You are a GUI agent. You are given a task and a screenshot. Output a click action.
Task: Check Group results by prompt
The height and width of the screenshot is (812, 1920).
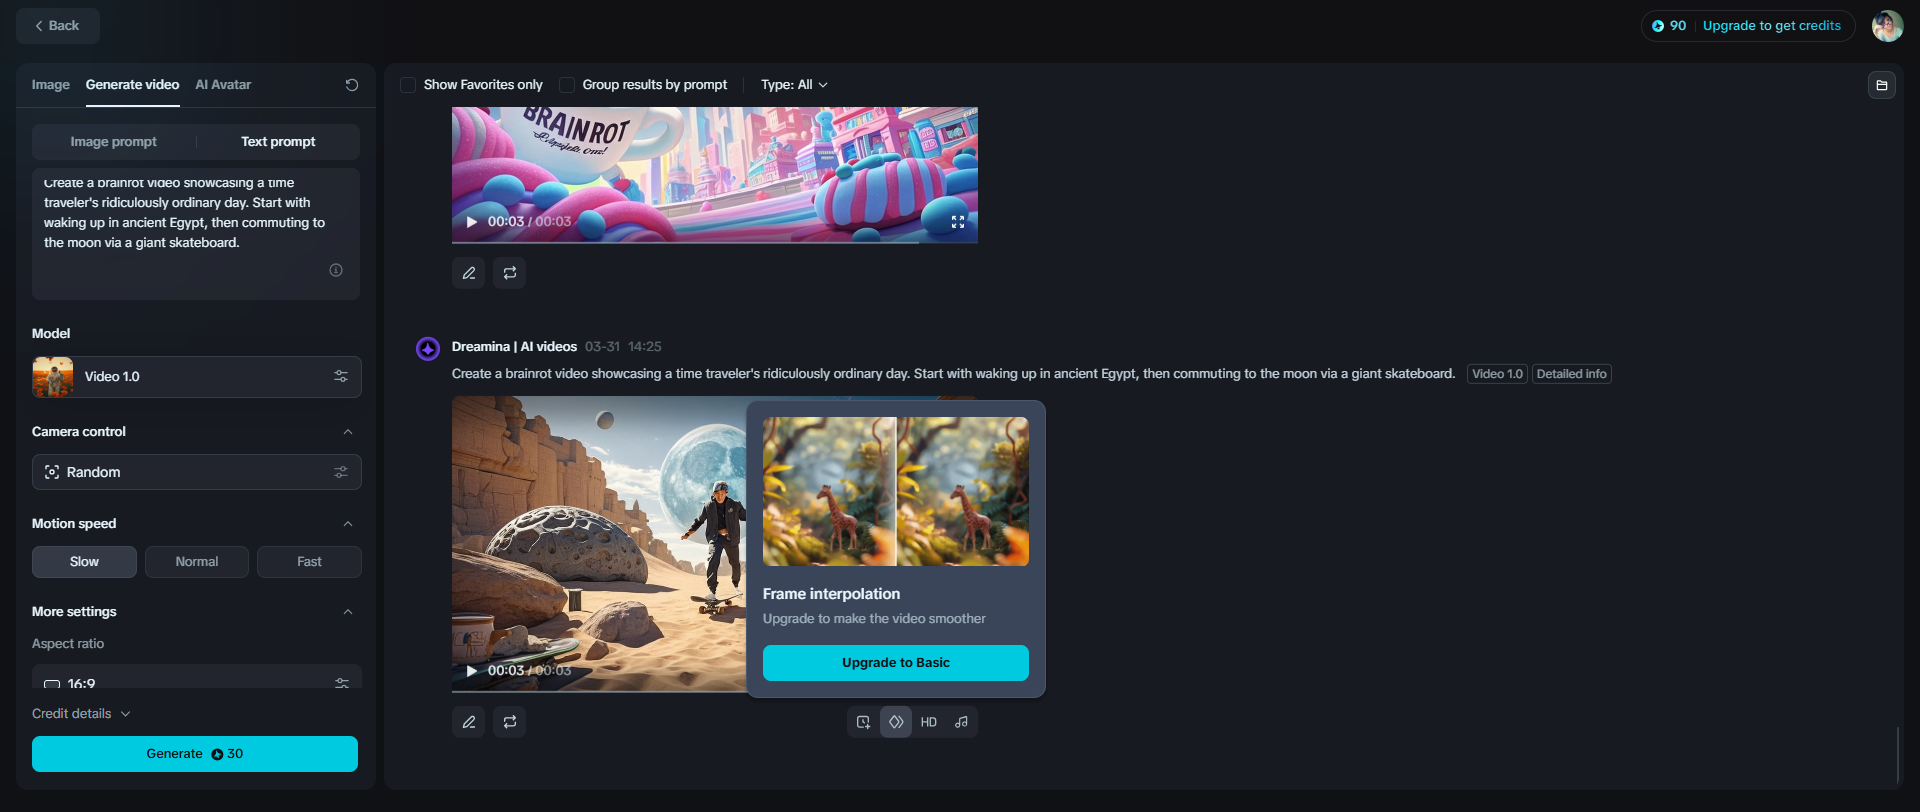(567, 85)
